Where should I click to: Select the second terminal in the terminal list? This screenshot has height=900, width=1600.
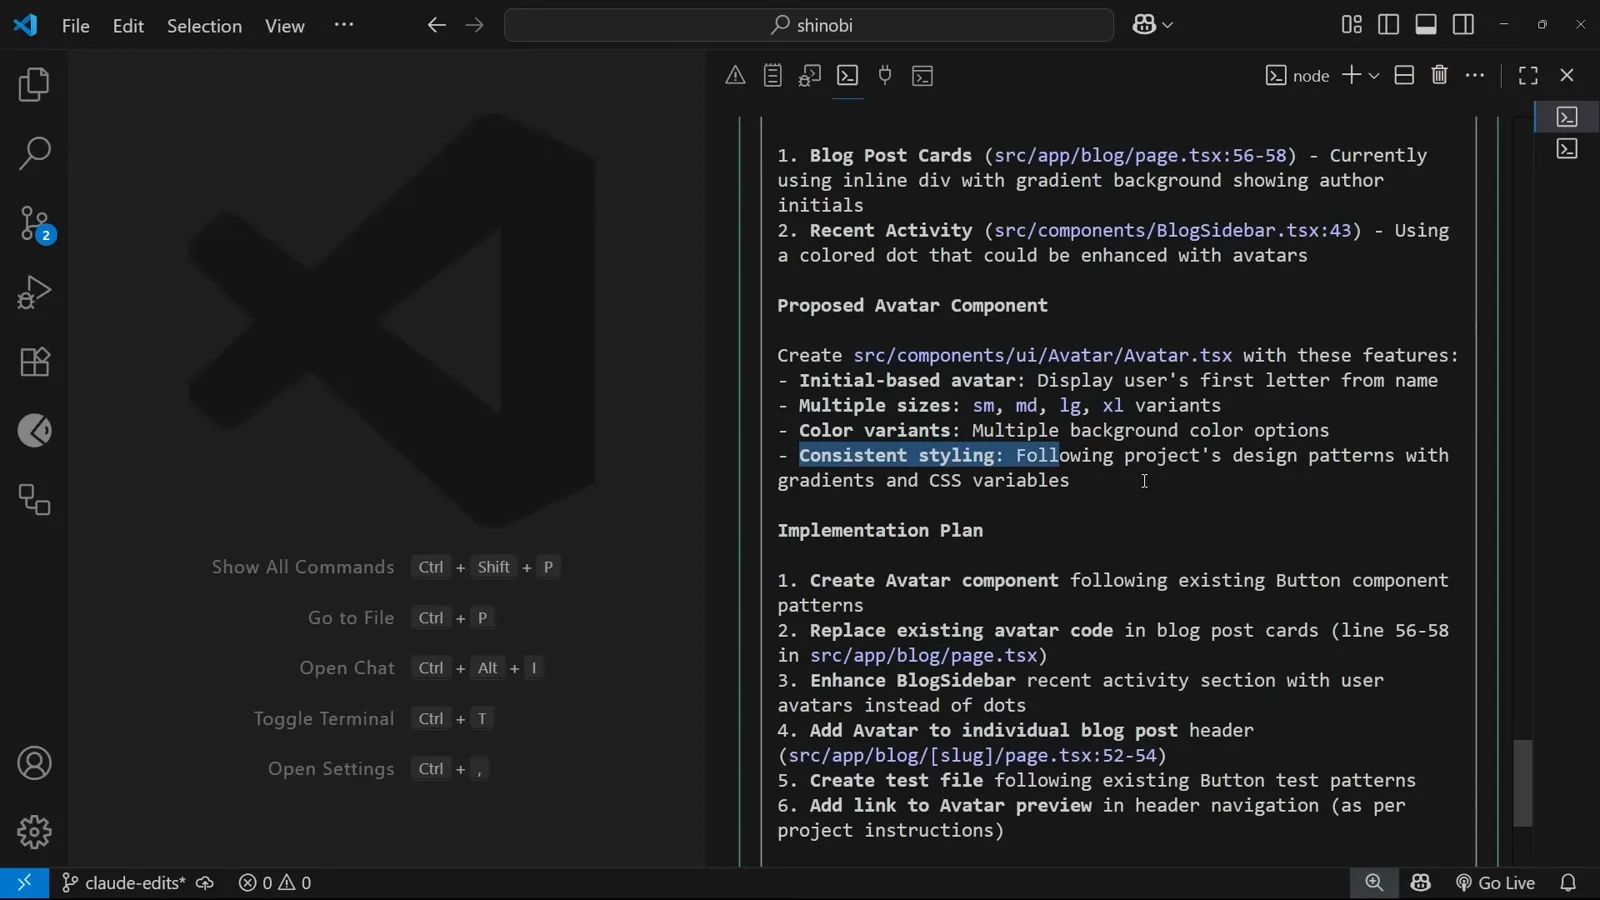tap(1567, 150)
